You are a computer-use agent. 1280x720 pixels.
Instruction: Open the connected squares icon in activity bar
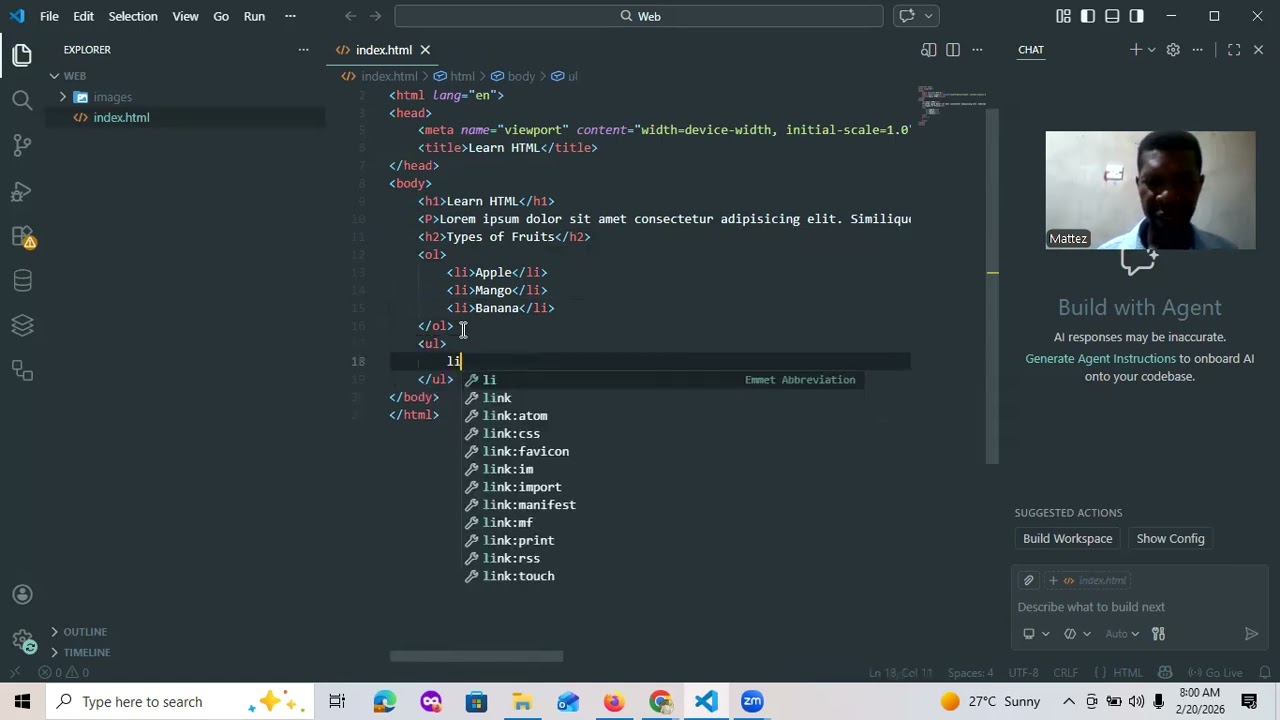(x=22, y=370)
